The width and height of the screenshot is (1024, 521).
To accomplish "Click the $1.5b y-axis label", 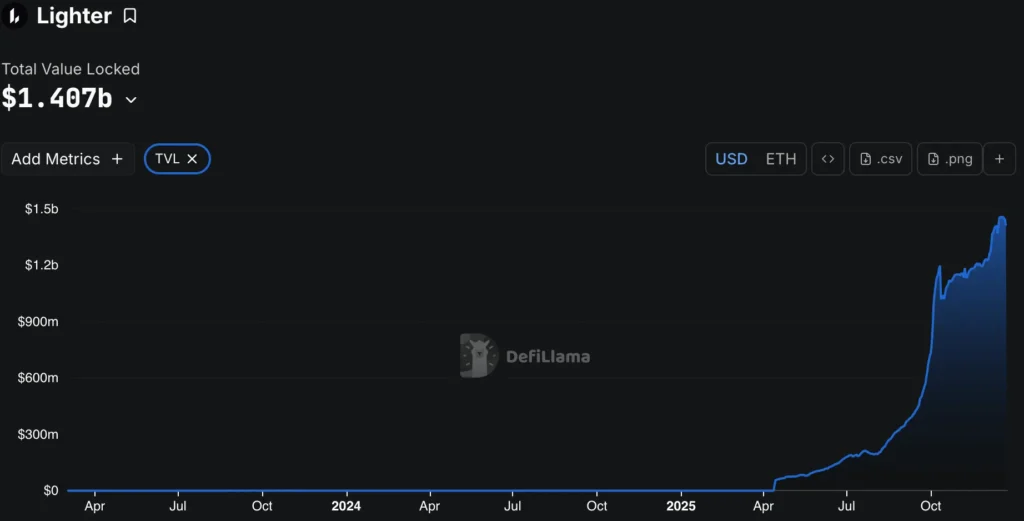I will (41, 209).
